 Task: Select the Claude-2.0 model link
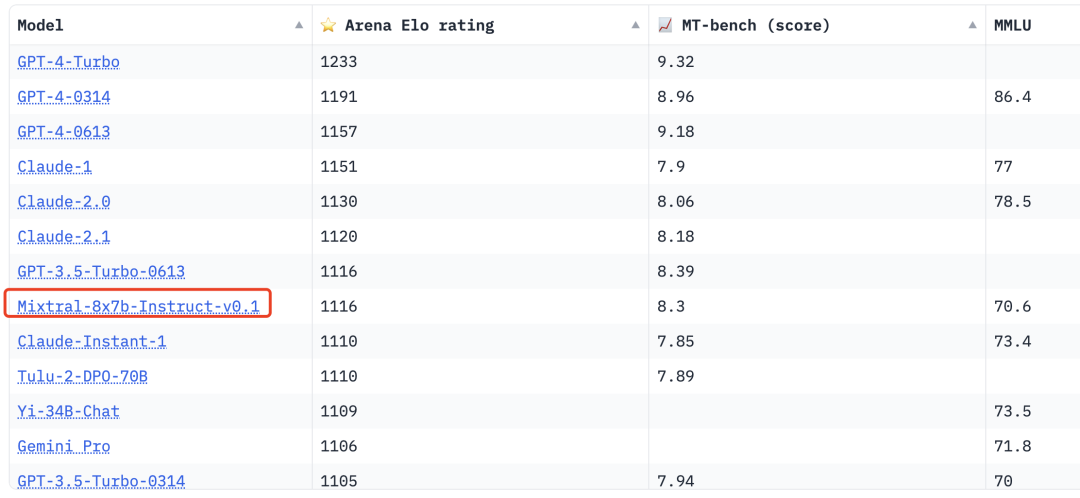point(64,202)
